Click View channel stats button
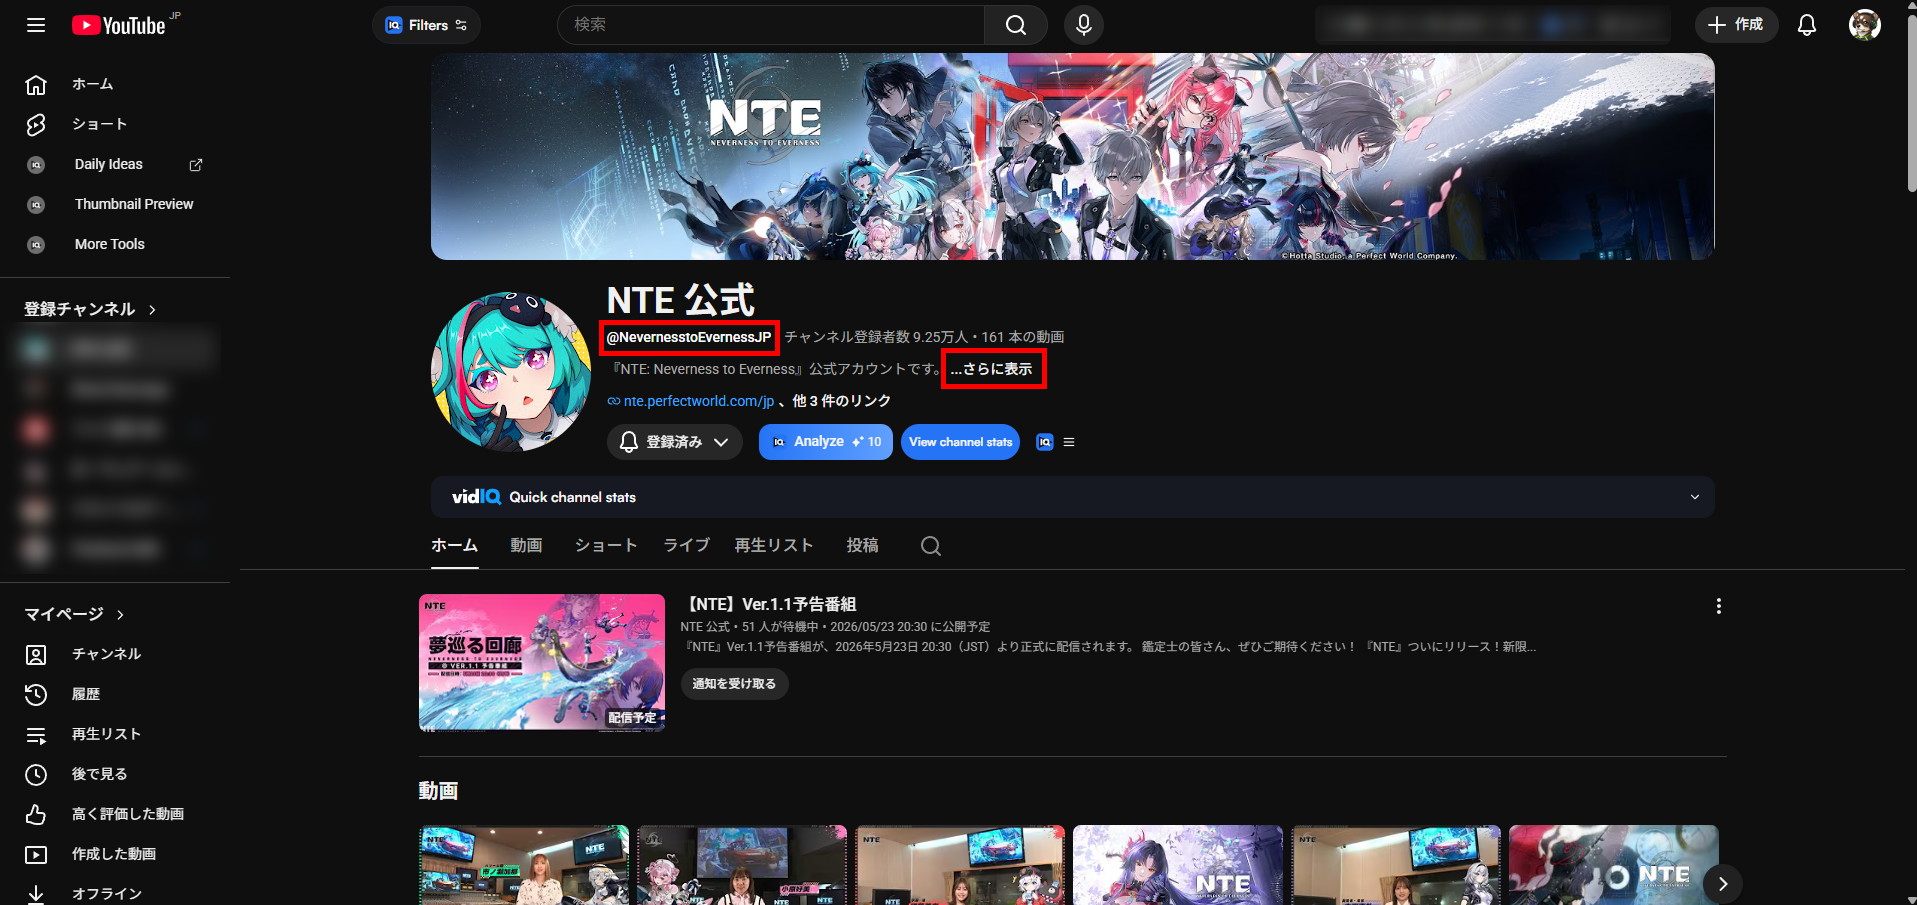1917x905 pixels. pos(960,442)
